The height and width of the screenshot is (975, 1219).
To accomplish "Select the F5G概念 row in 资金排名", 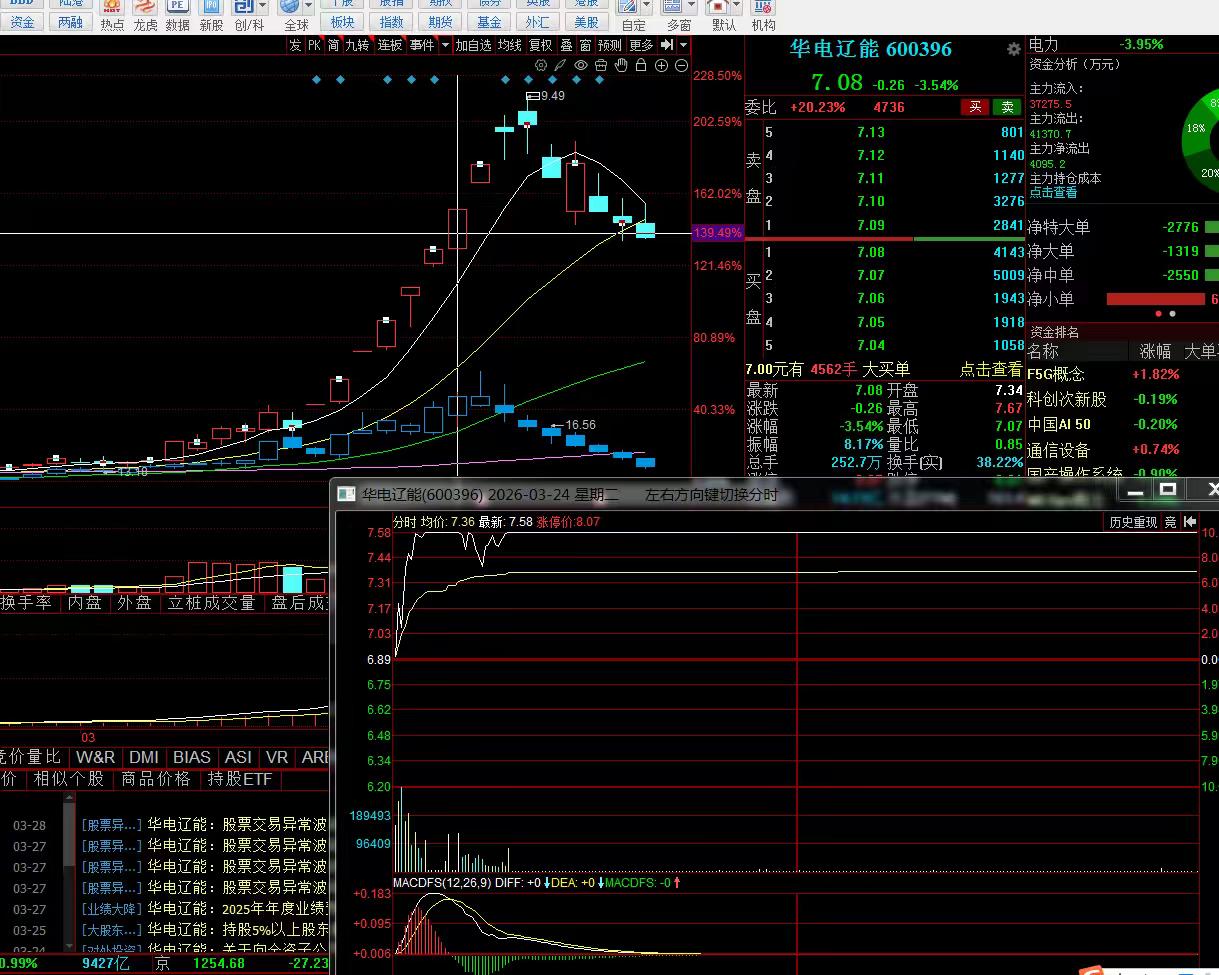I will coord(1123,374).
